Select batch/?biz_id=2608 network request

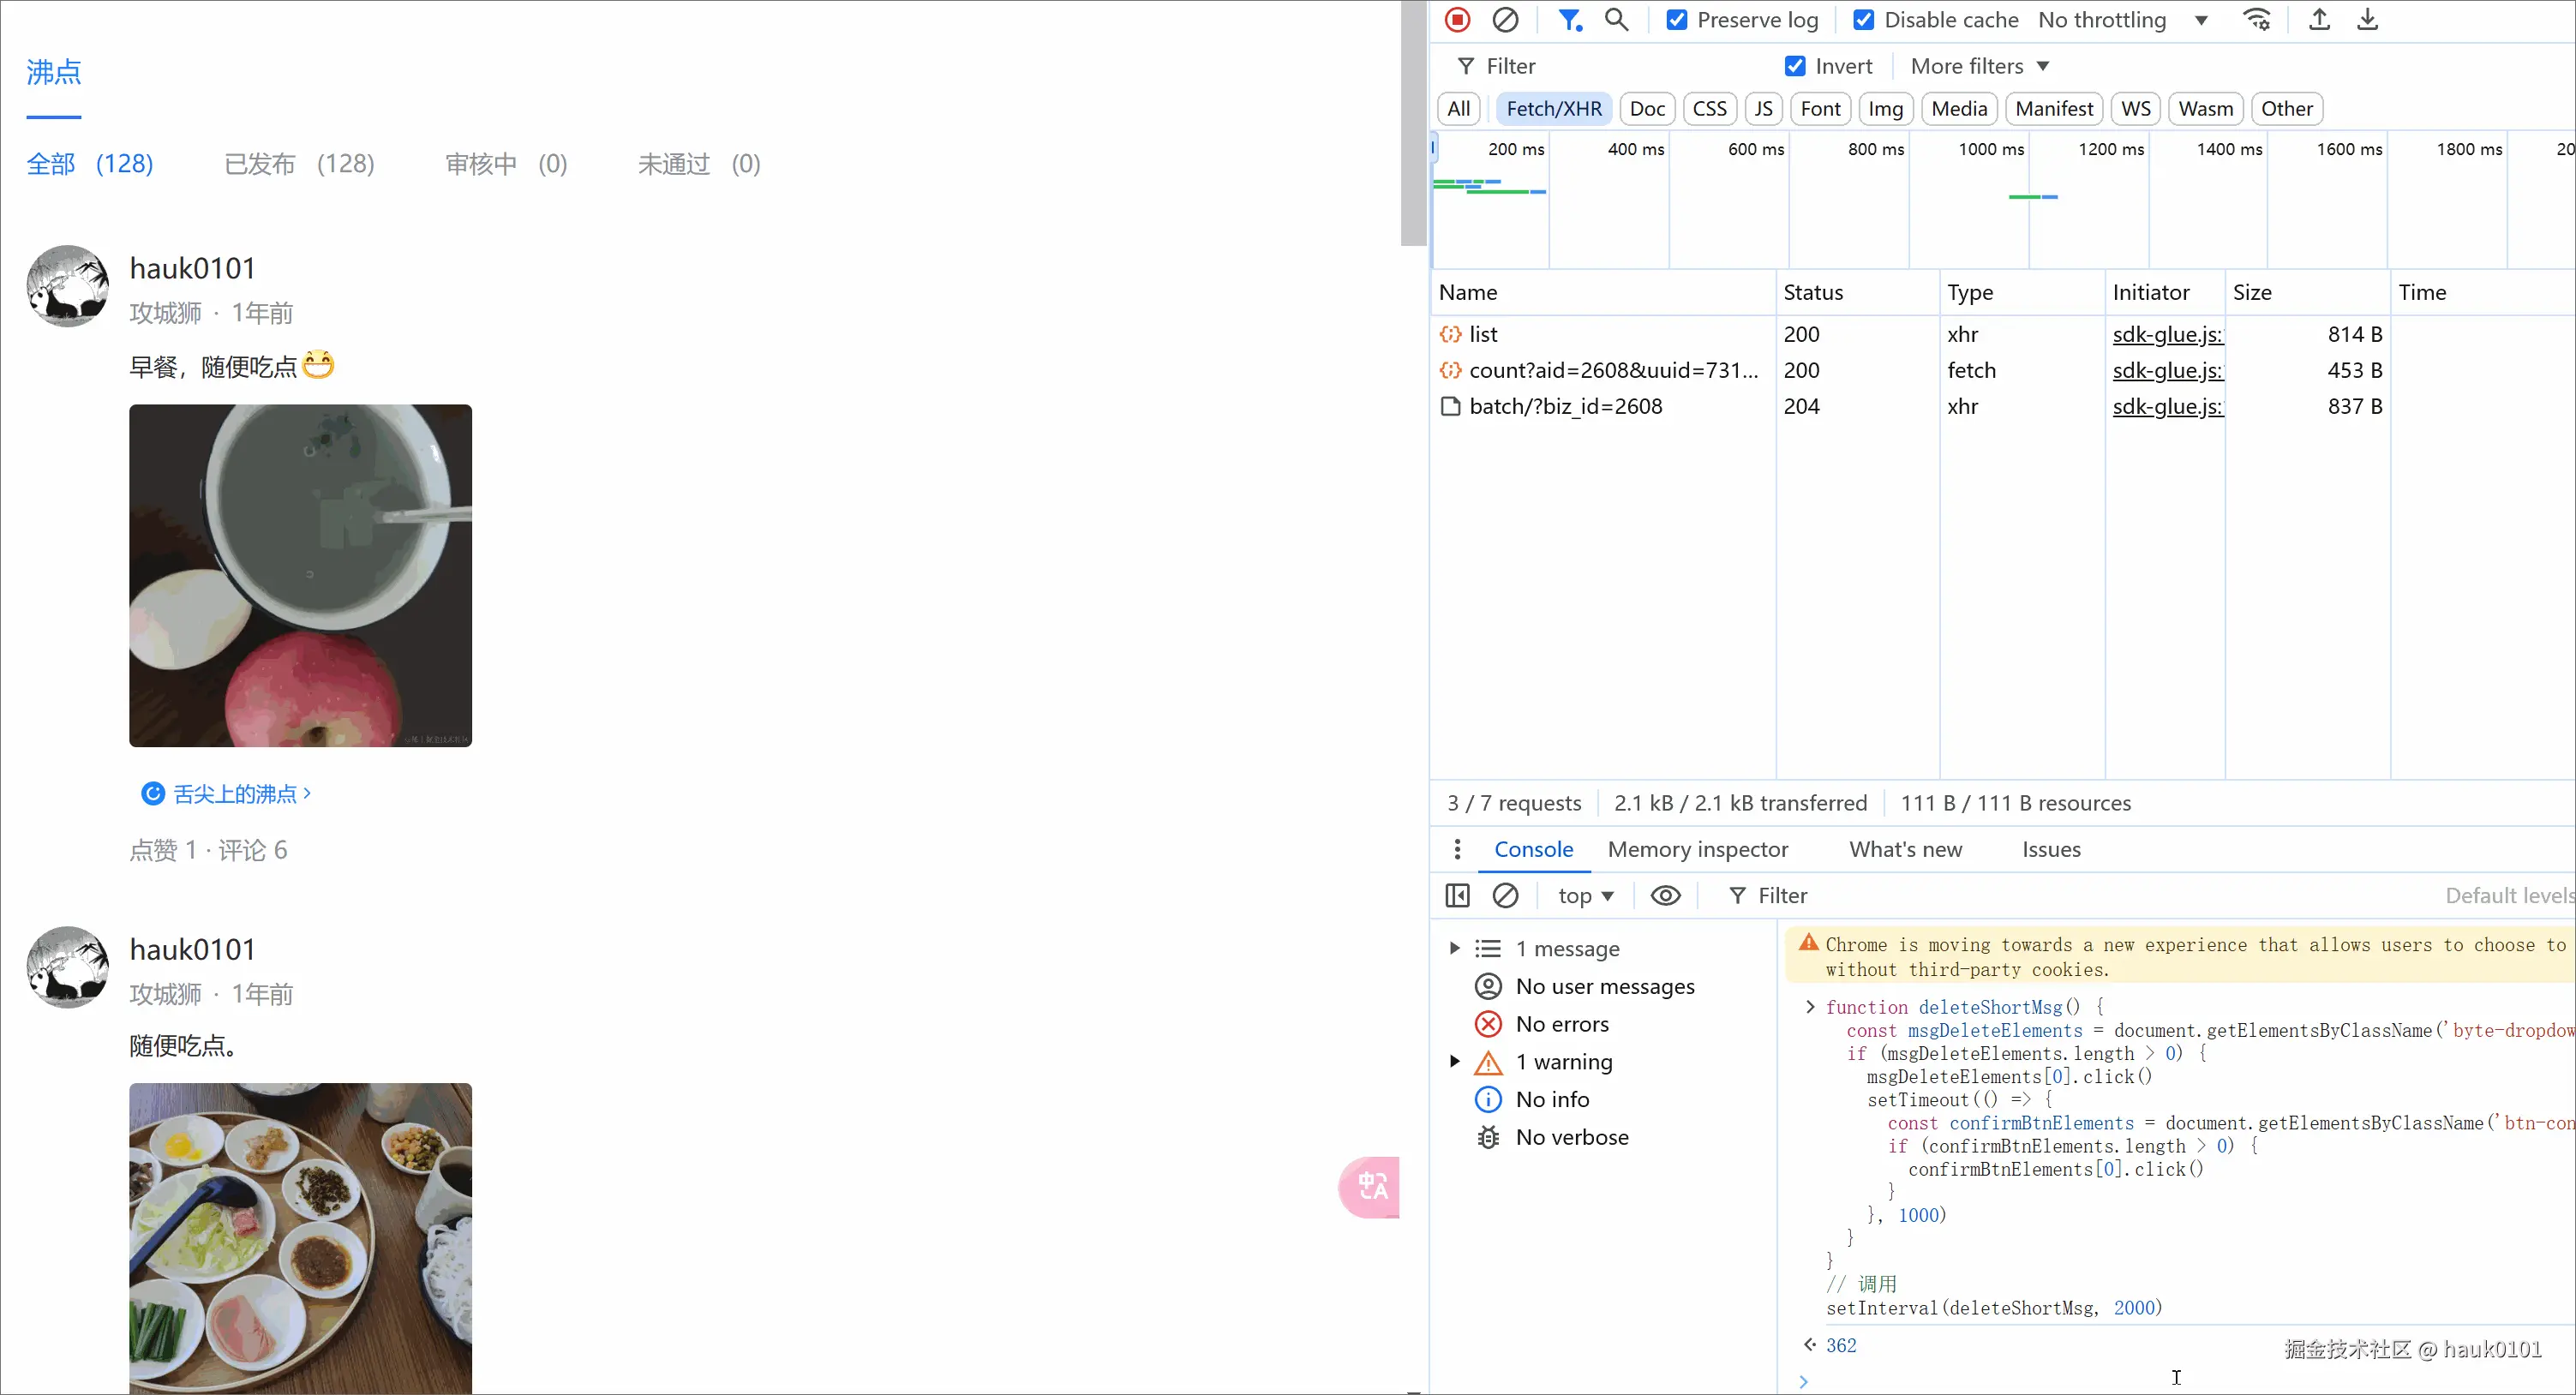[1565, 406]
